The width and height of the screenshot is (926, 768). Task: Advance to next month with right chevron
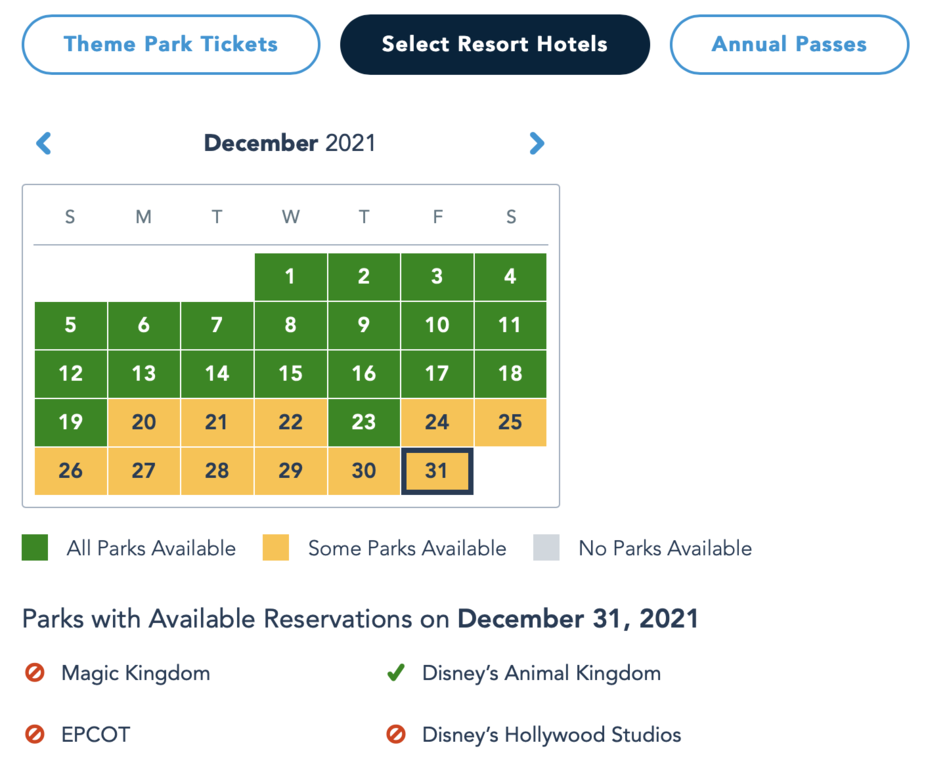(536, 143)
